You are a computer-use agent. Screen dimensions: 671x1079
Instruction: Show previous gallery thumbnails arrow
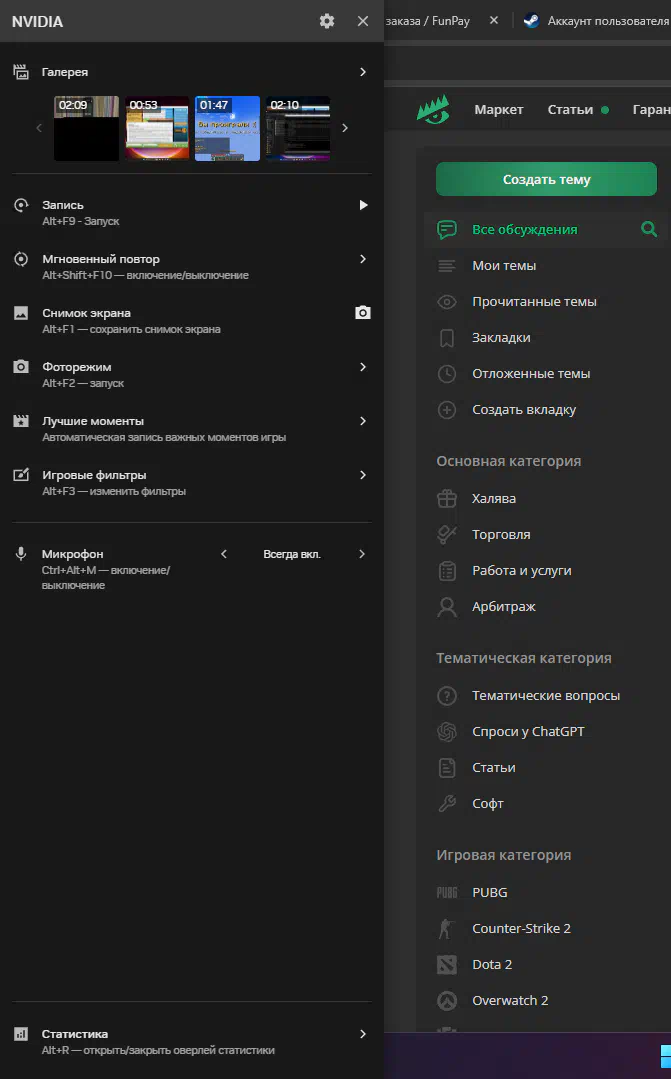[x=39, y=128]
